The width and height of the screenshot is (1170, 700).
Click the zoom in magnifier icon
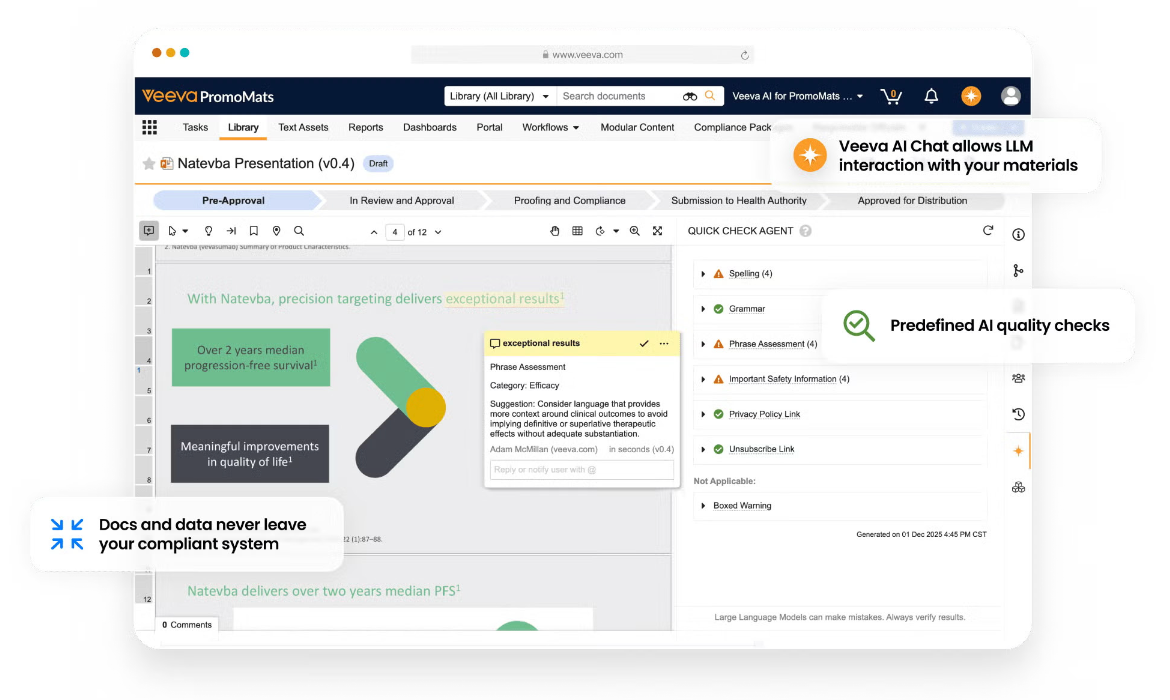[x=635, y=231]
